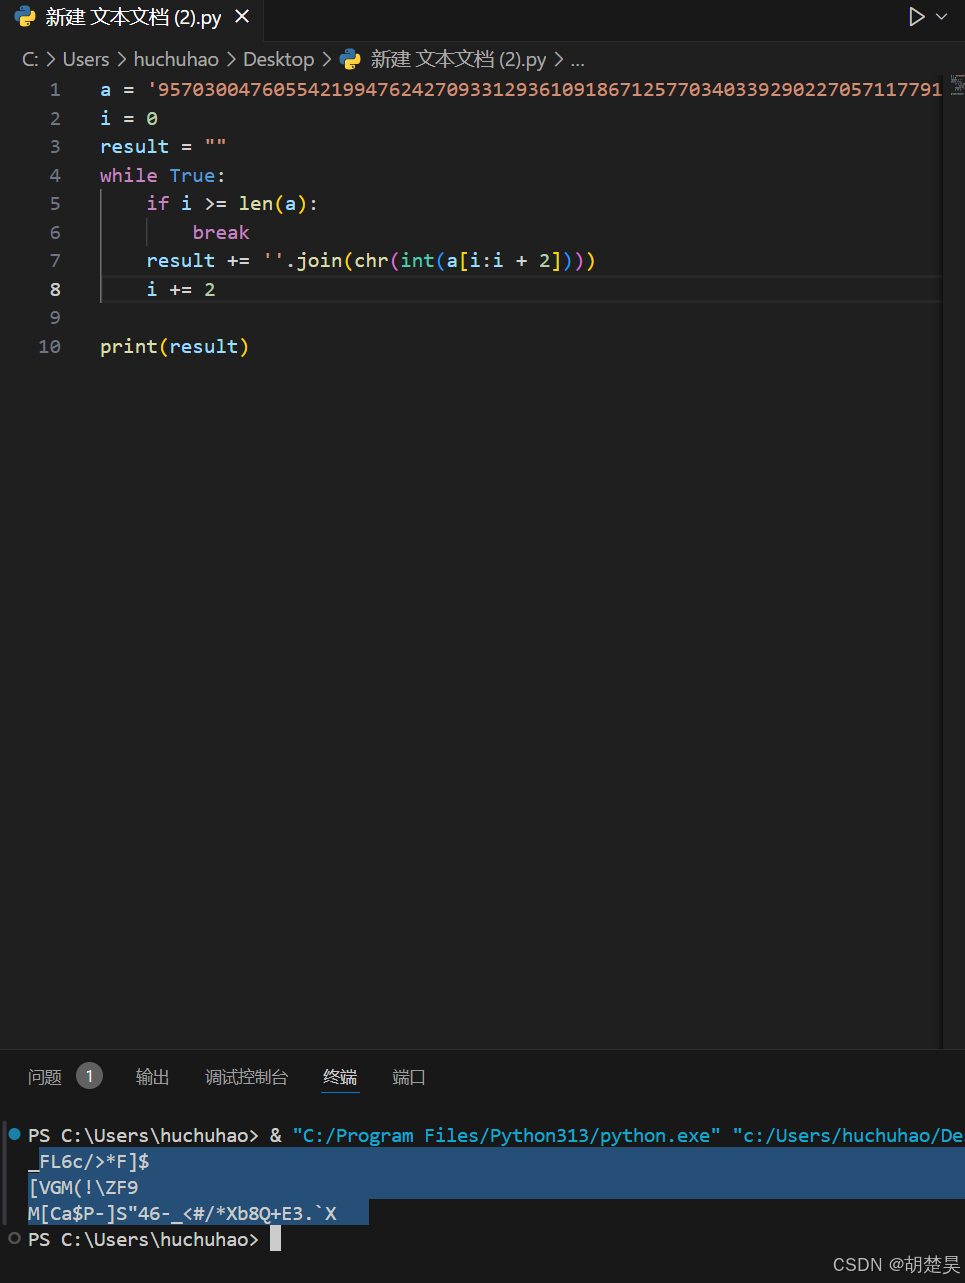Viewport: 965px width, 1283px height.
Task: Run the Python file with play button
Action: point(916,17)
